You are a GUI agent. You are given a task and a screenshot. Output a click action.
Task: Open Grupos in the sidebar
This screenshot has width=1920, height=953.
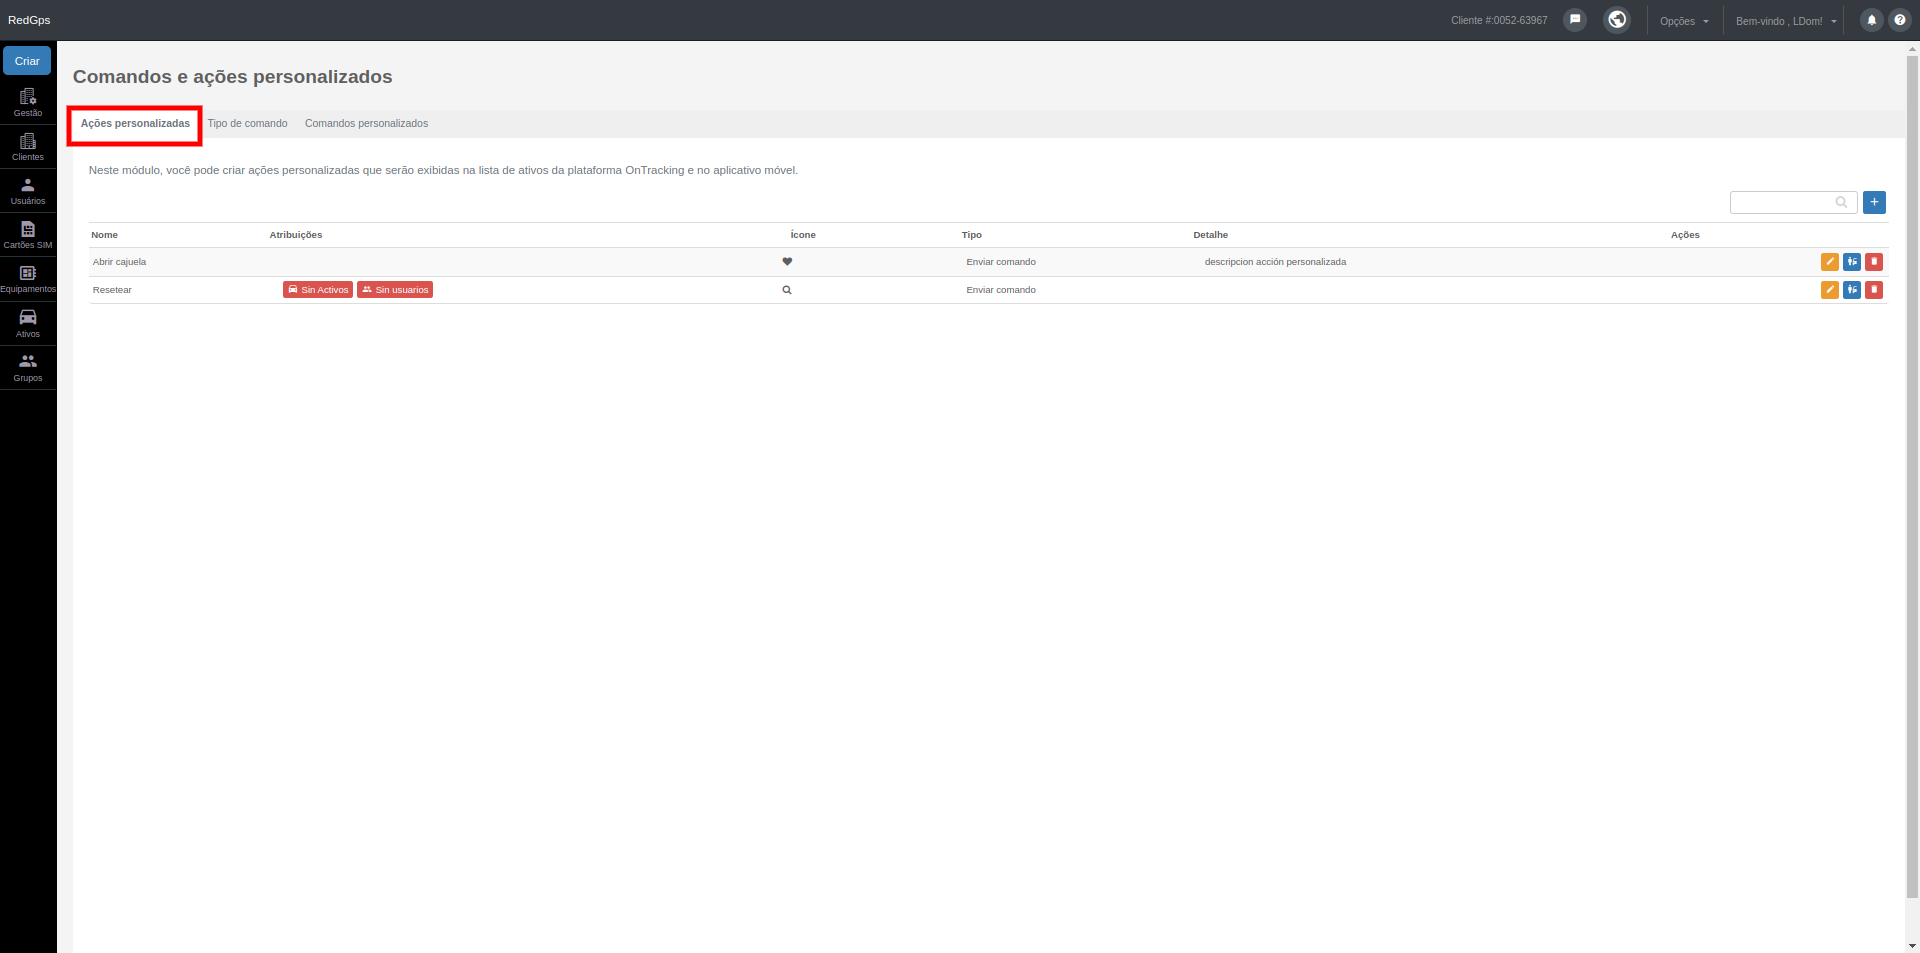coord(28,367)
